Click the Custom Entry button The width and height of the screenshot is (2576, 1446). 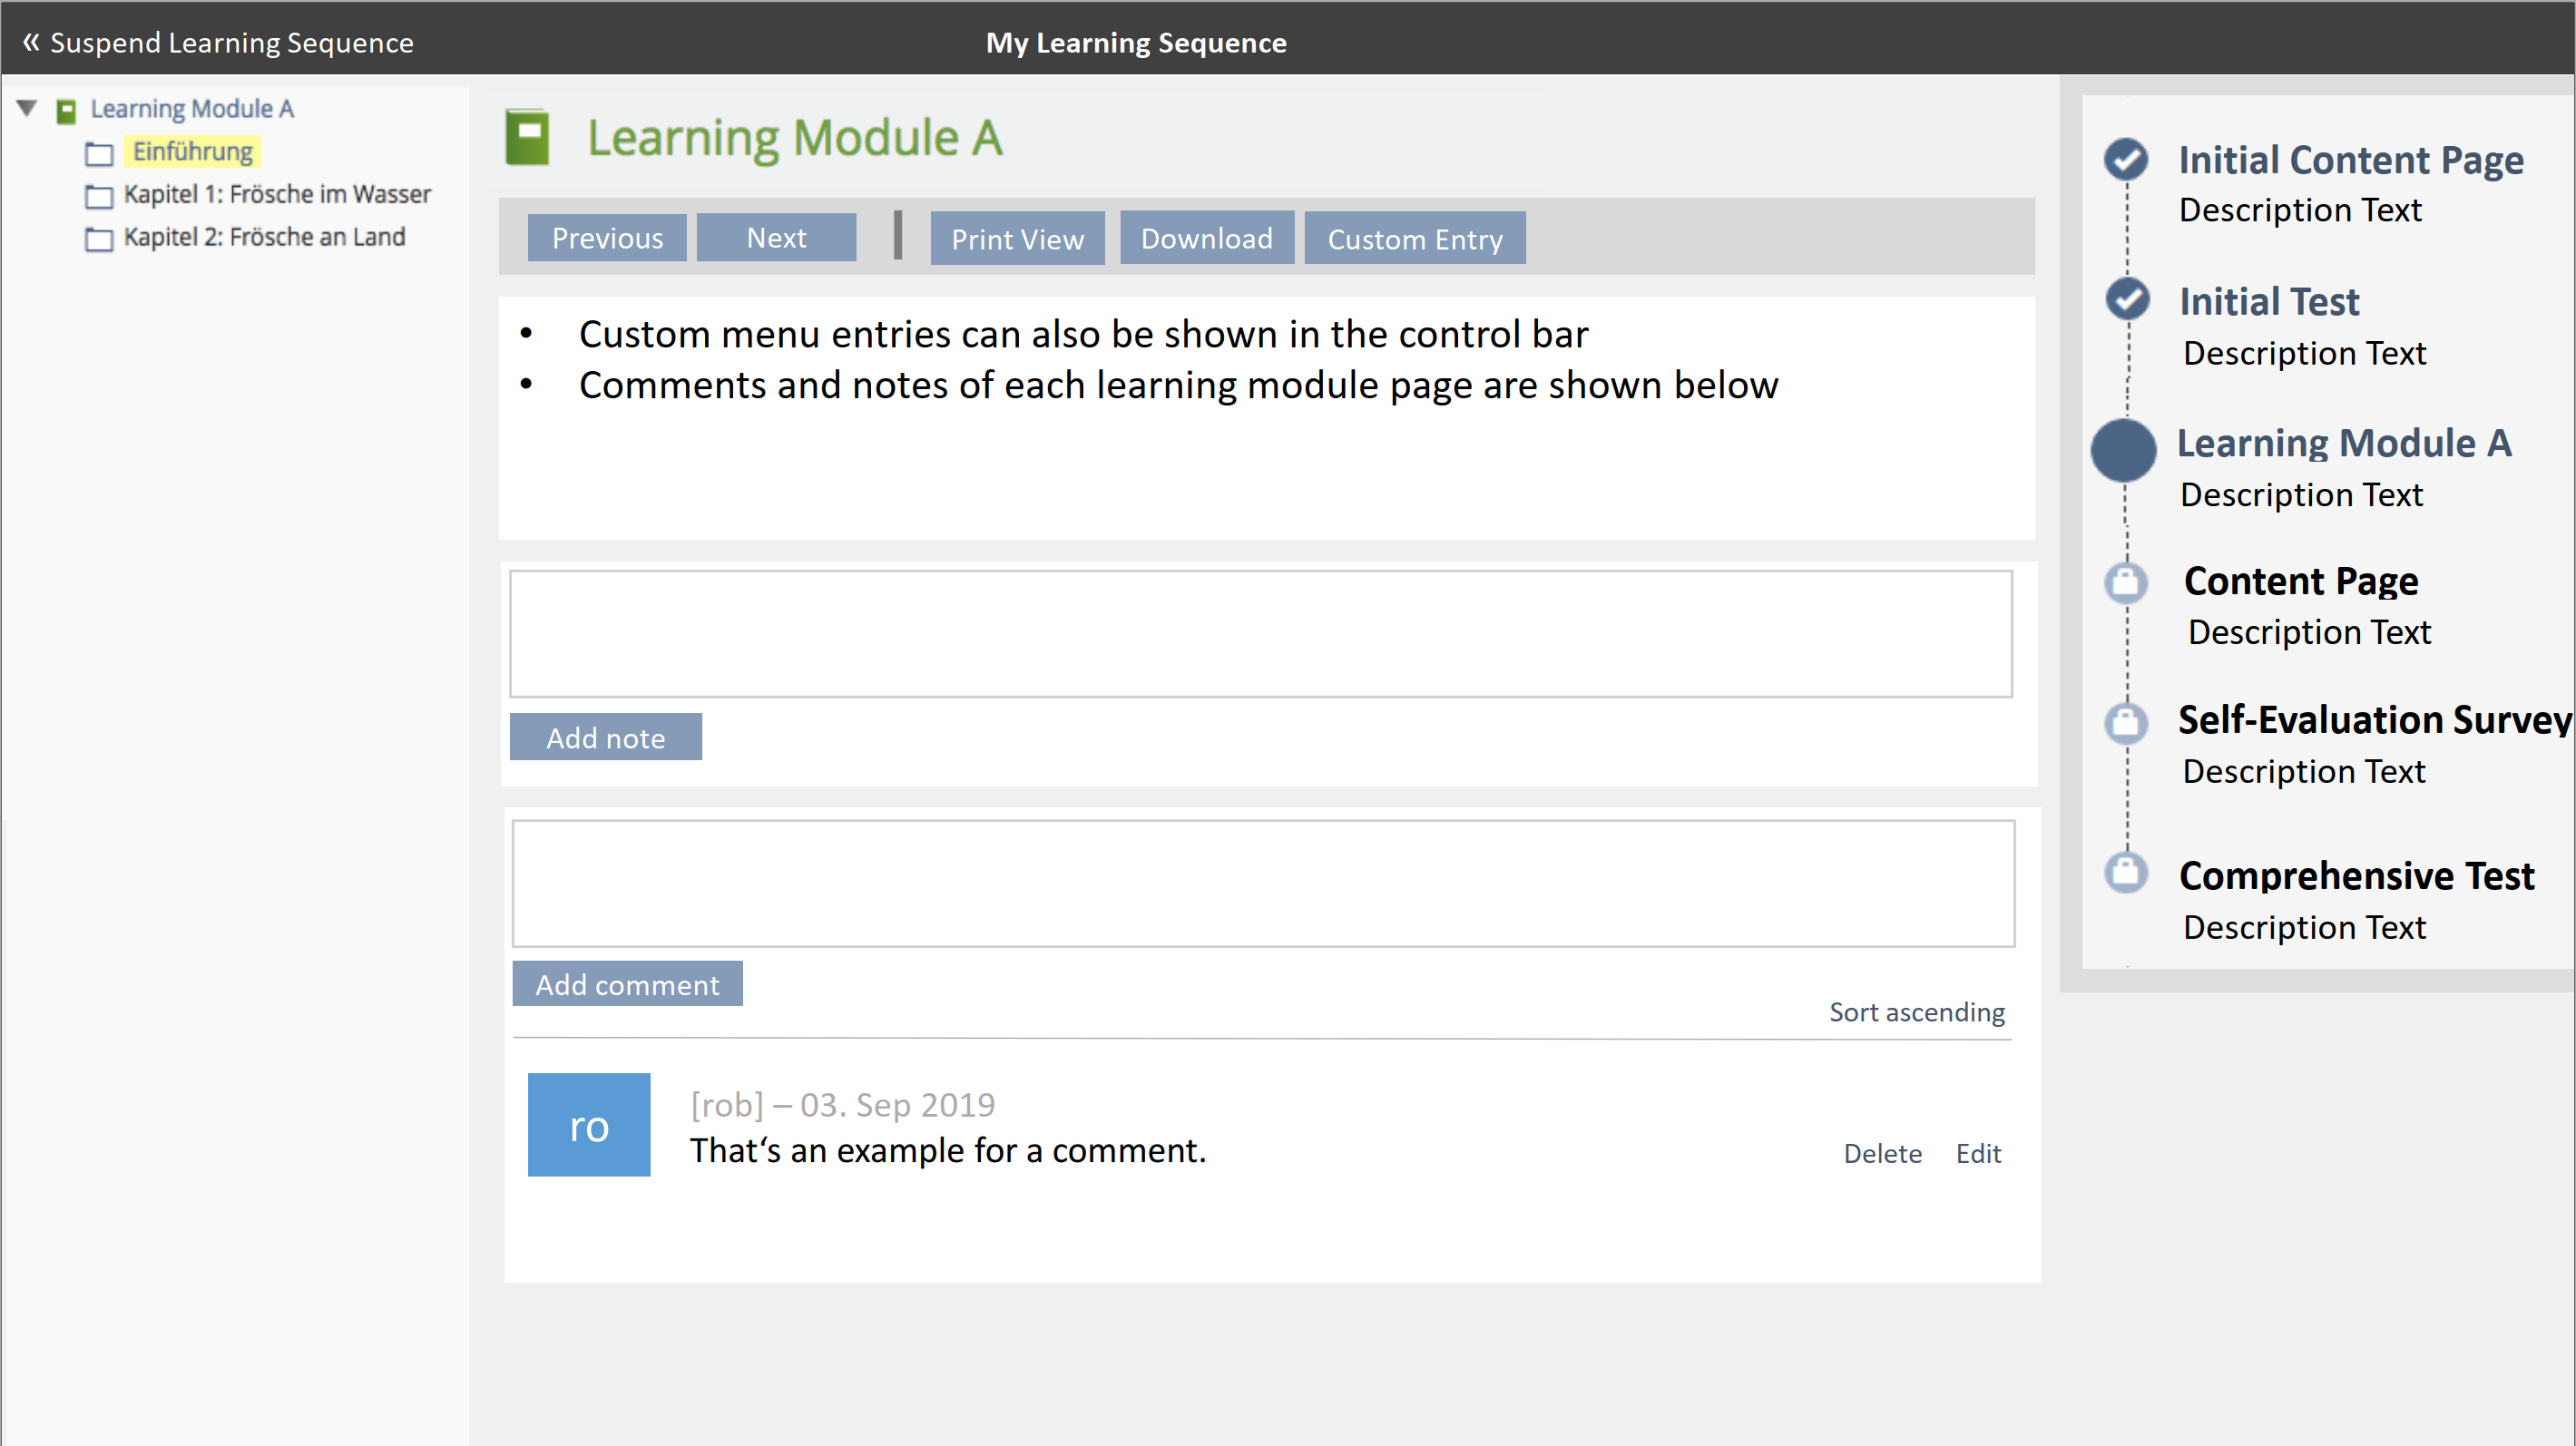click(x=1414, y=239)
